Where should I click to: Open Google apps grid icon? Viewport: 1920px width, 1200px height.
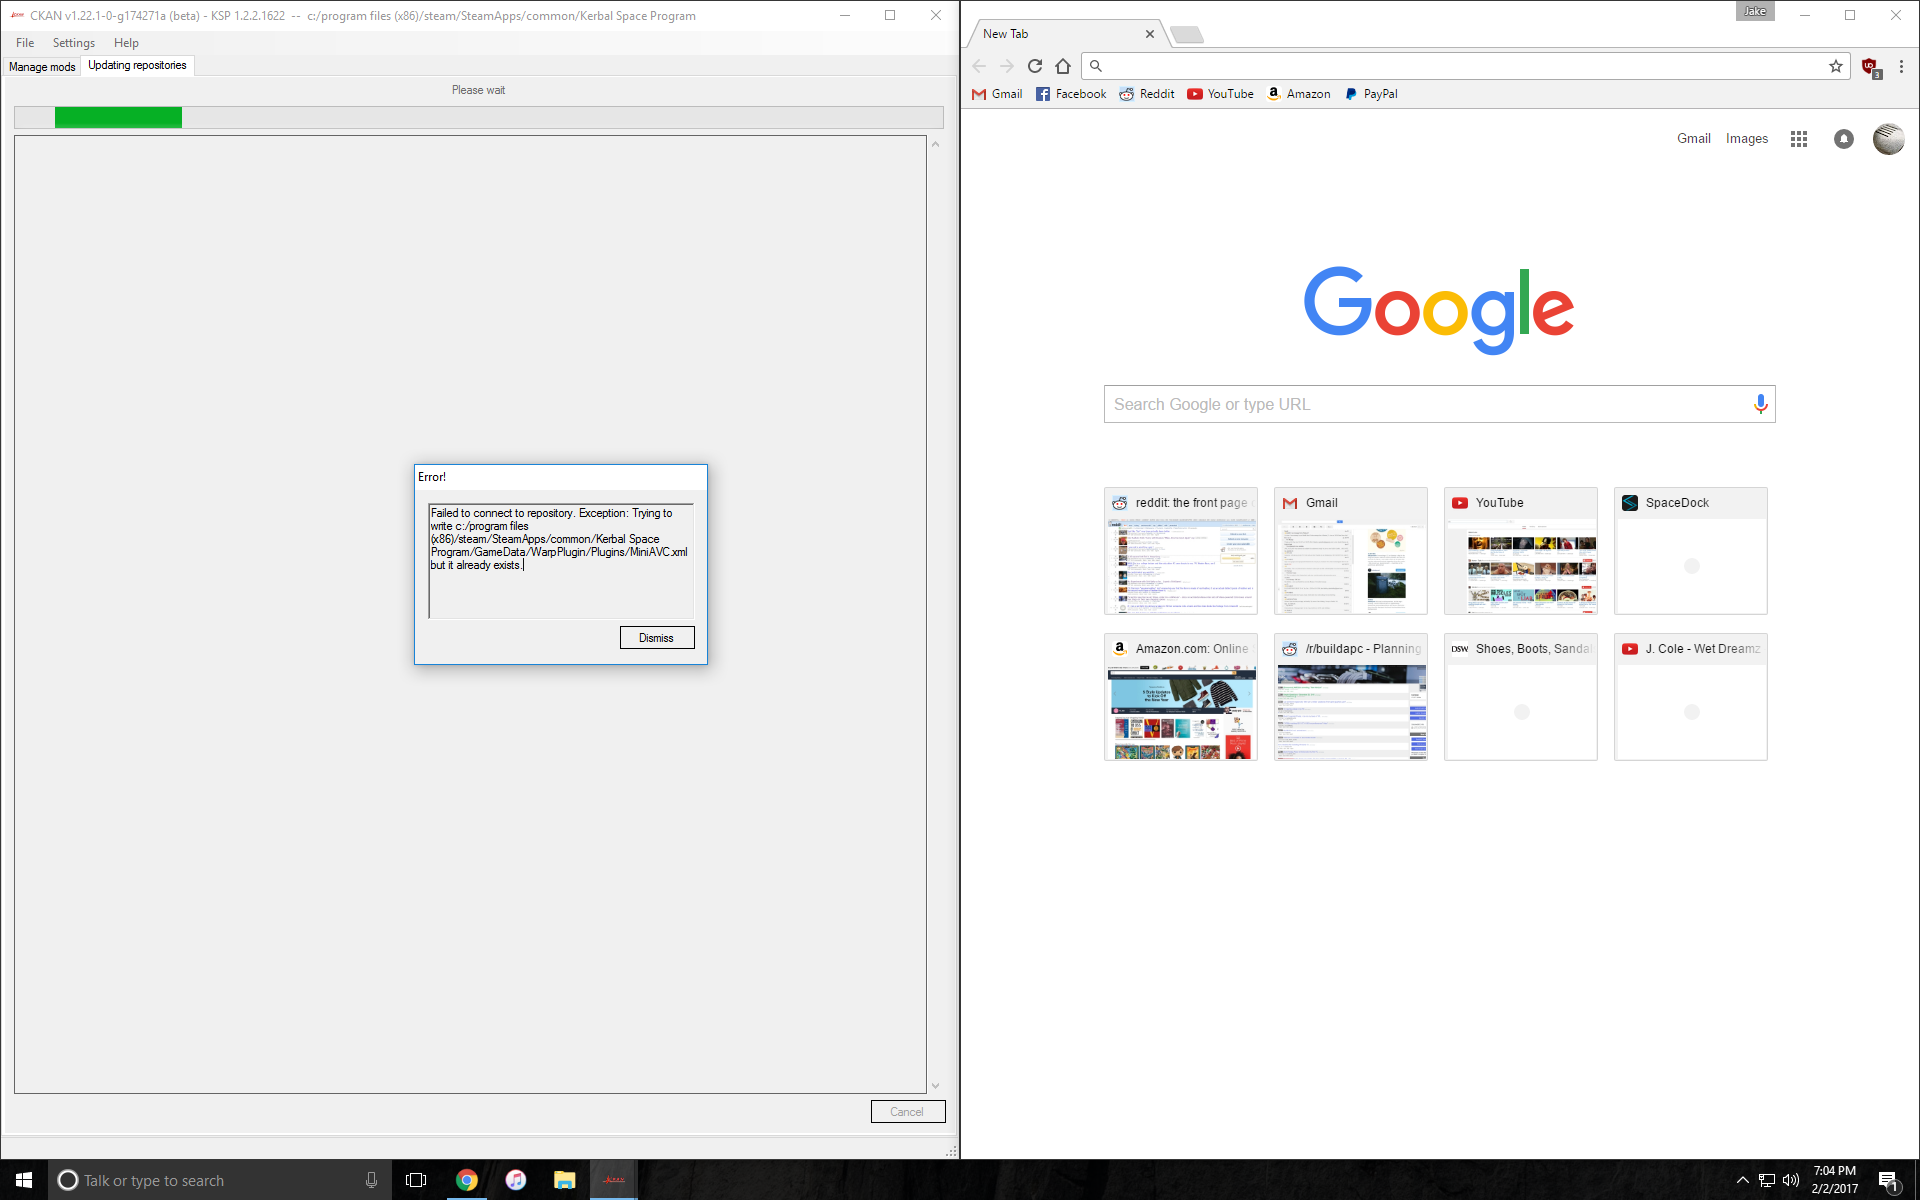(1799, 139)
